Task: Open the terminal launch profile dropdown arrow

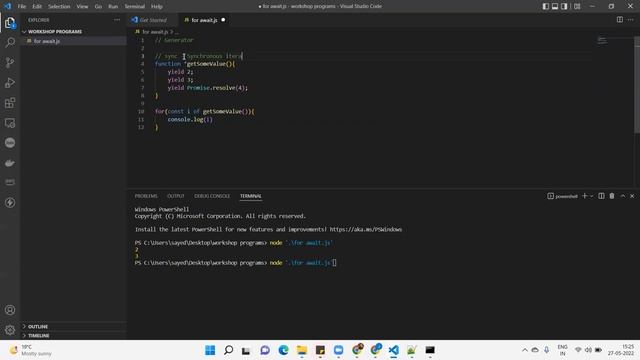Action: tap(591, 196)
